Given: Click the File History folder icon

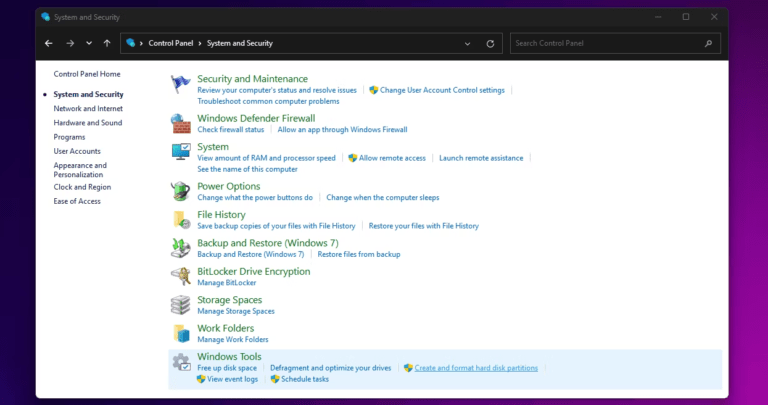Looking at the screenshot, I should (x=180, y=220).
